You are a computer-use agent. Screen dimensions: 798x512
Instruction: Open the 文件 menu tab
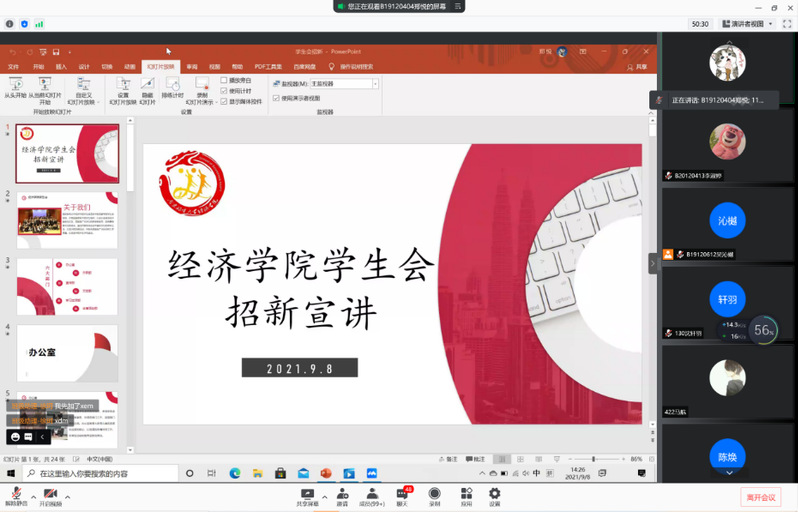14,67
